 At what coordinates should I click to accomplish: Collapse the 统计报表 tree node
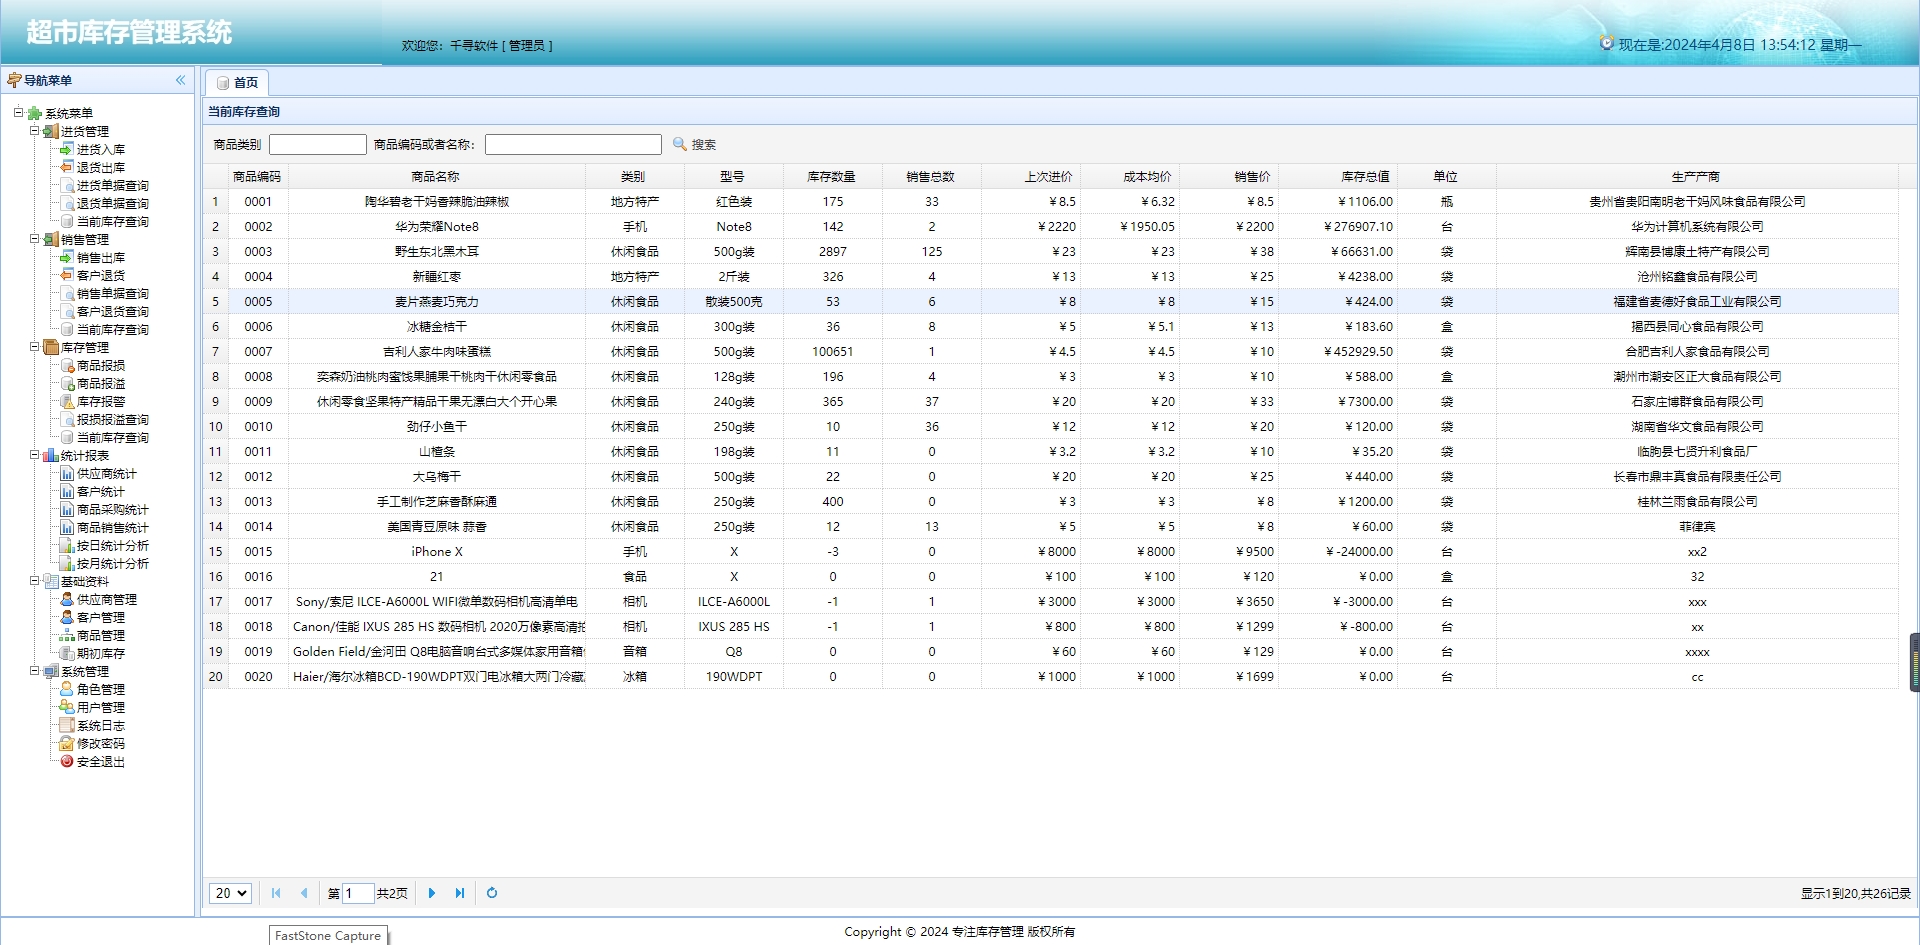point(34,455)
